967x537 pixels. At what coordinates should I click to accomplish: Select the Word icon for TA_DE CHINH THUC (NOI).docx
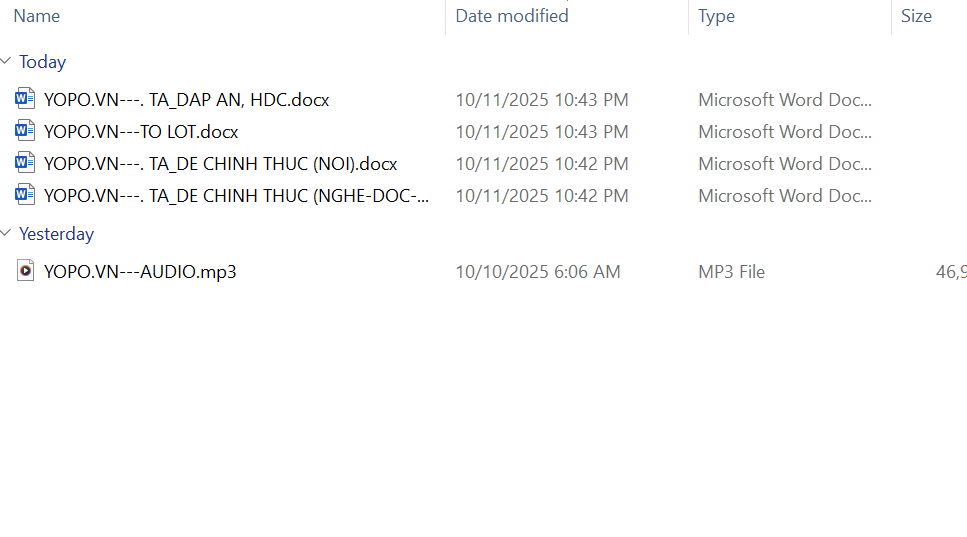pyautogui.click(x=26, y=163)
